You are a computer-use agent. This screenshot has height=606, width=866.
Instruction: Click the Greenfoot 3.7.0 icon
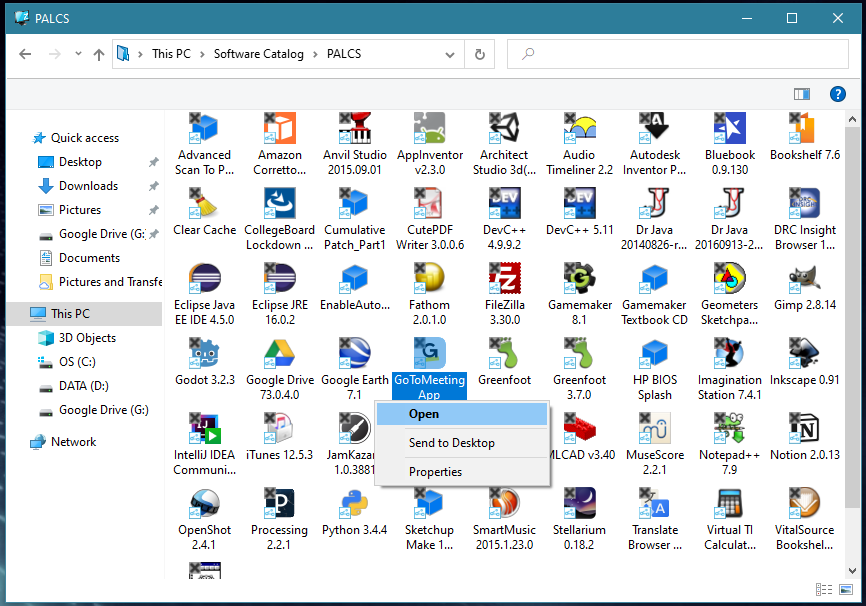(x=579, y=354)
